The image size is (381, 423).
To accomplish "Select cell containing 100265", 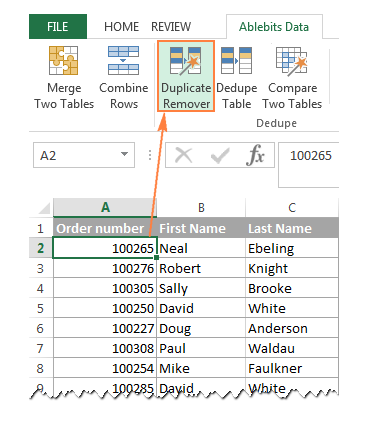I will click(105, 248).
